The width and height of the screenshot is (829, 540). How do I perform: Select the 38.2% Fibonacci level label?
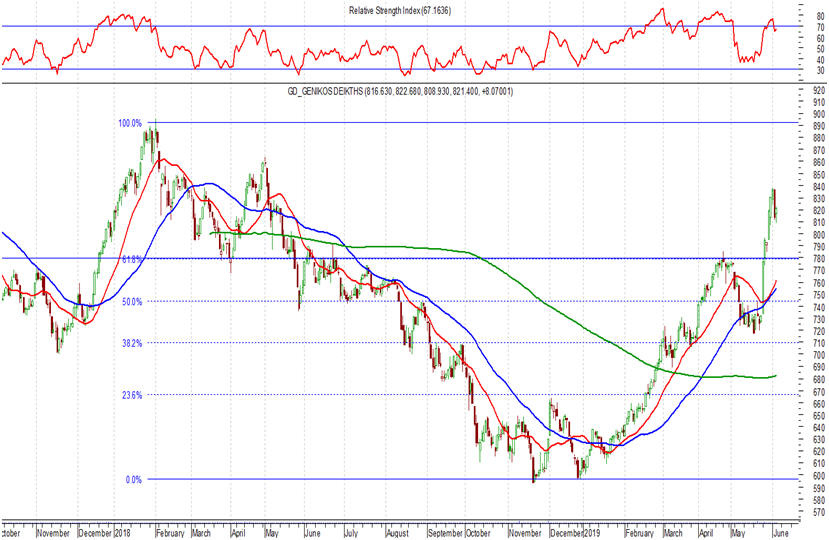tap(132, 343)
